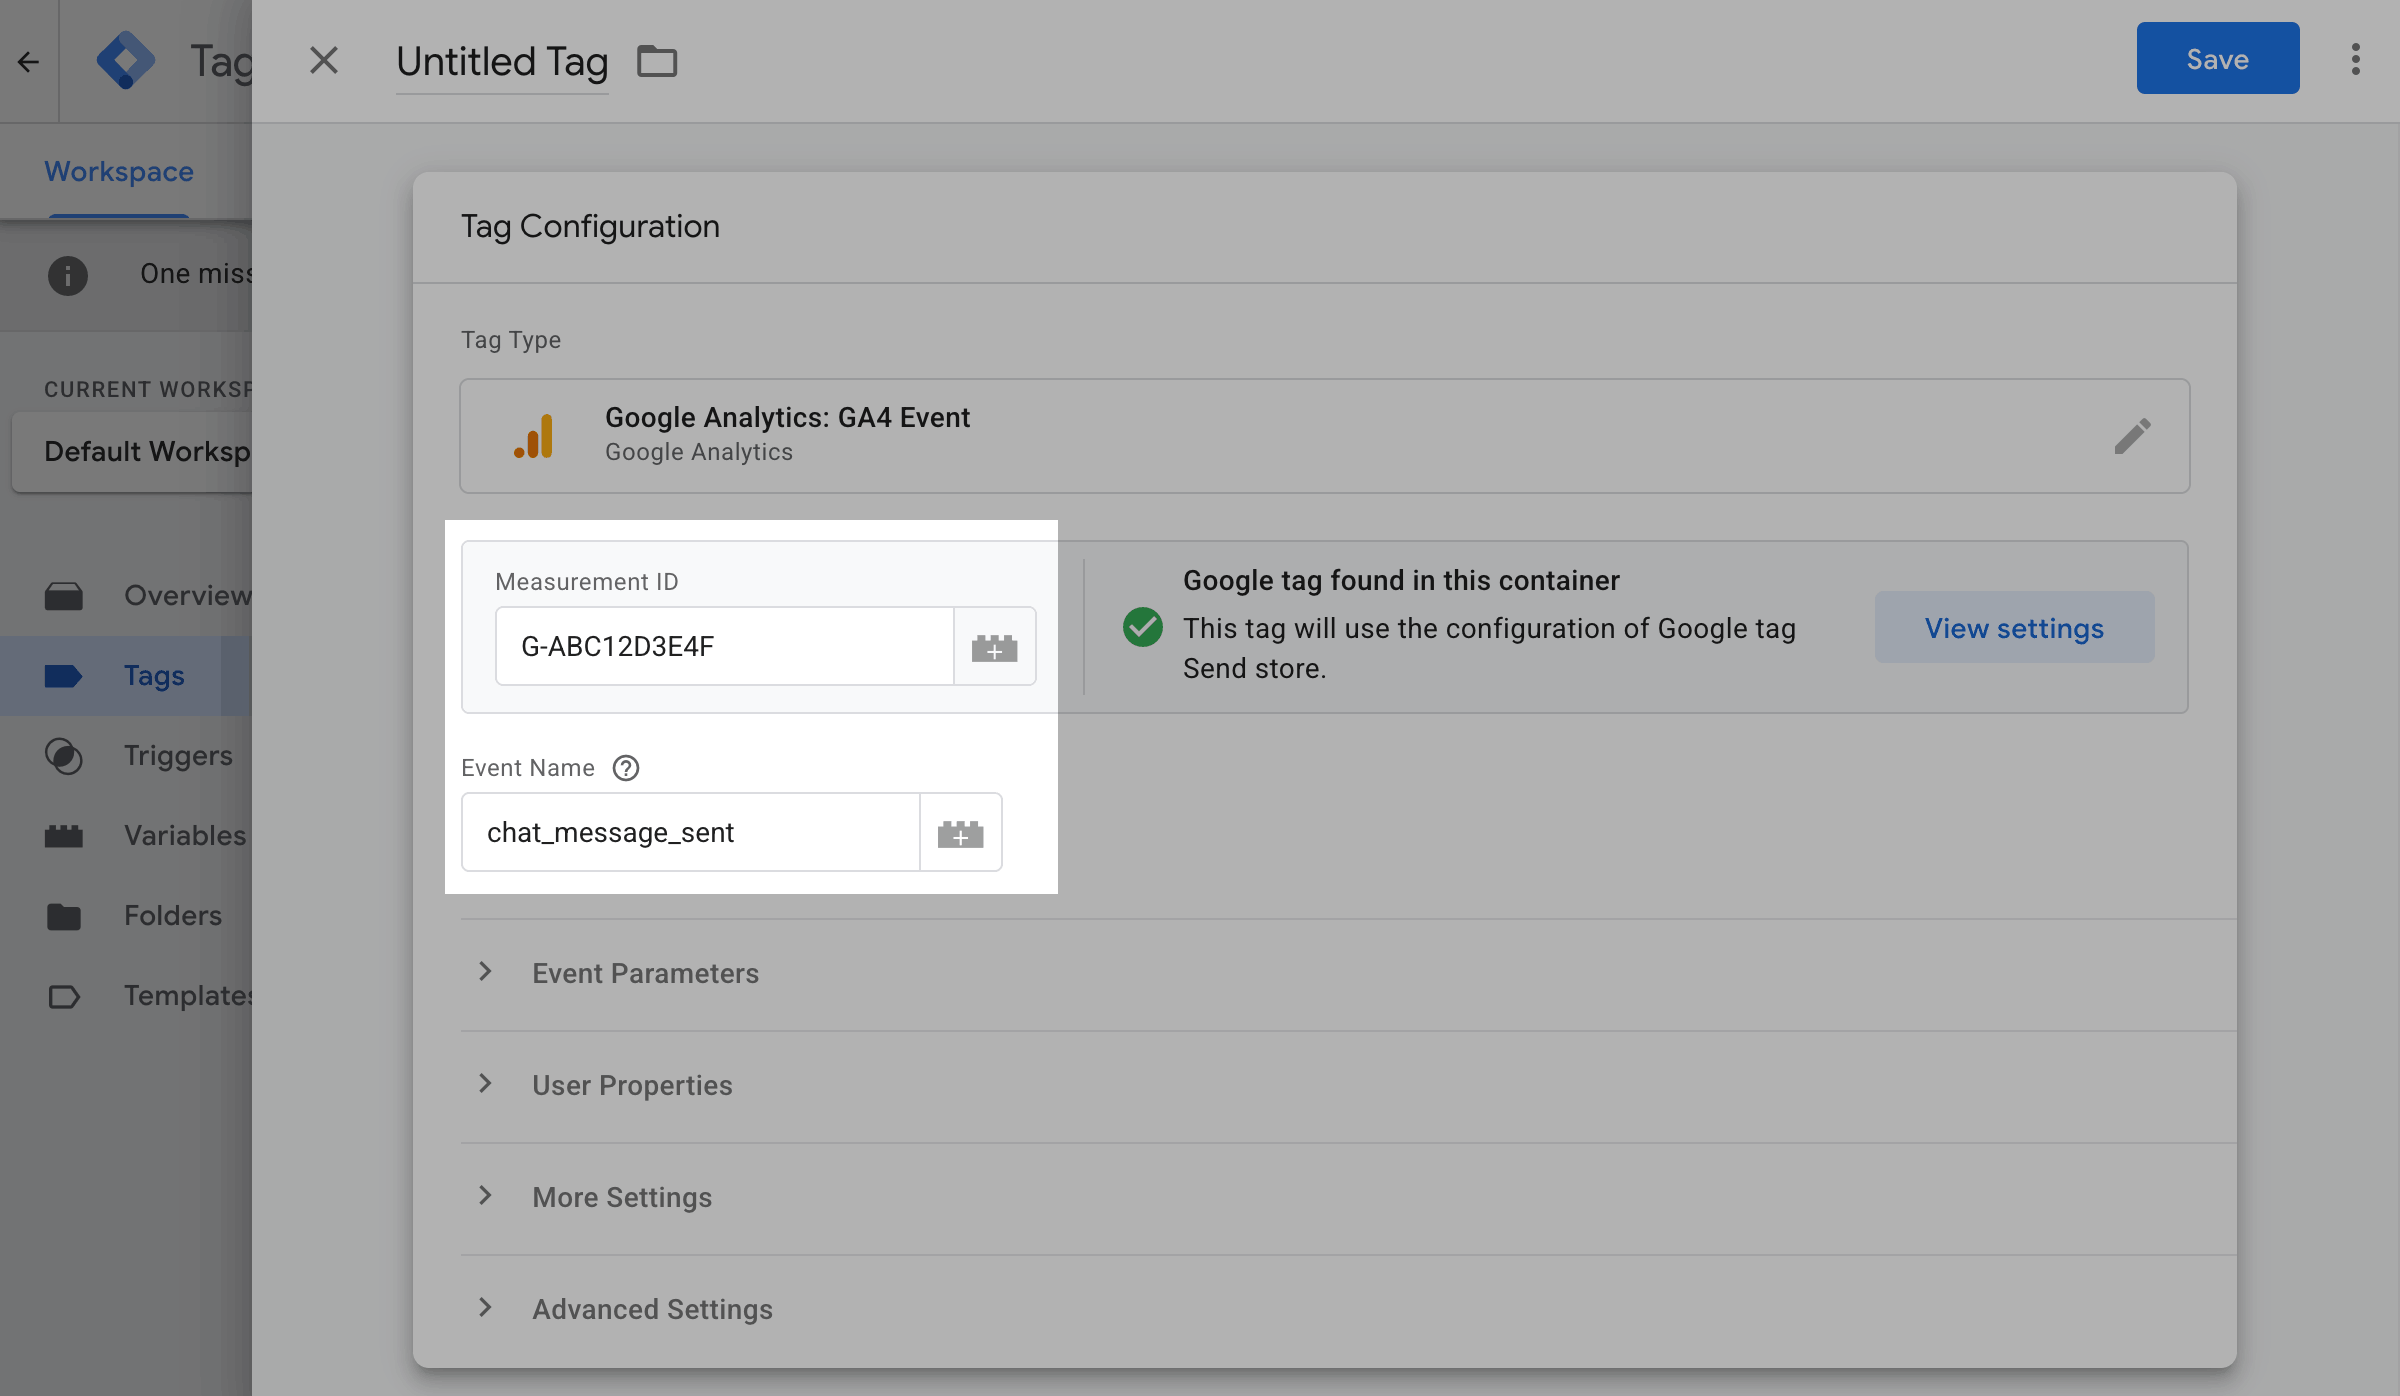
Task: Click the pencil icon to edit tag type
Action: [2132, 436]
